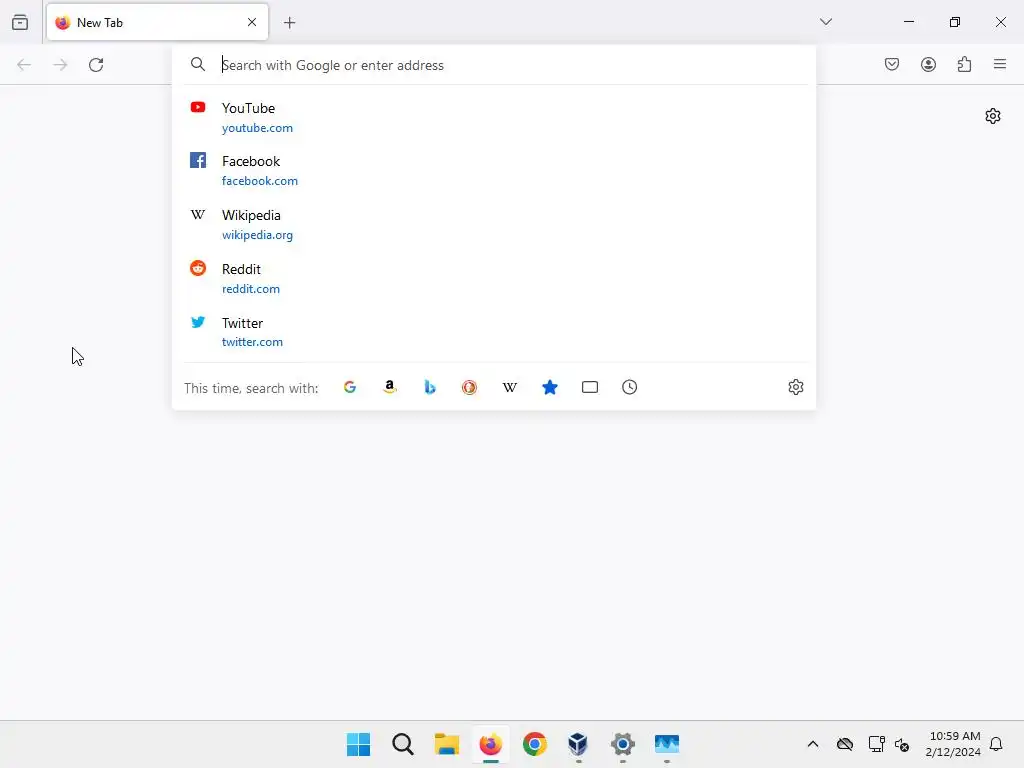Go forward one page

(x=60, y=65)
